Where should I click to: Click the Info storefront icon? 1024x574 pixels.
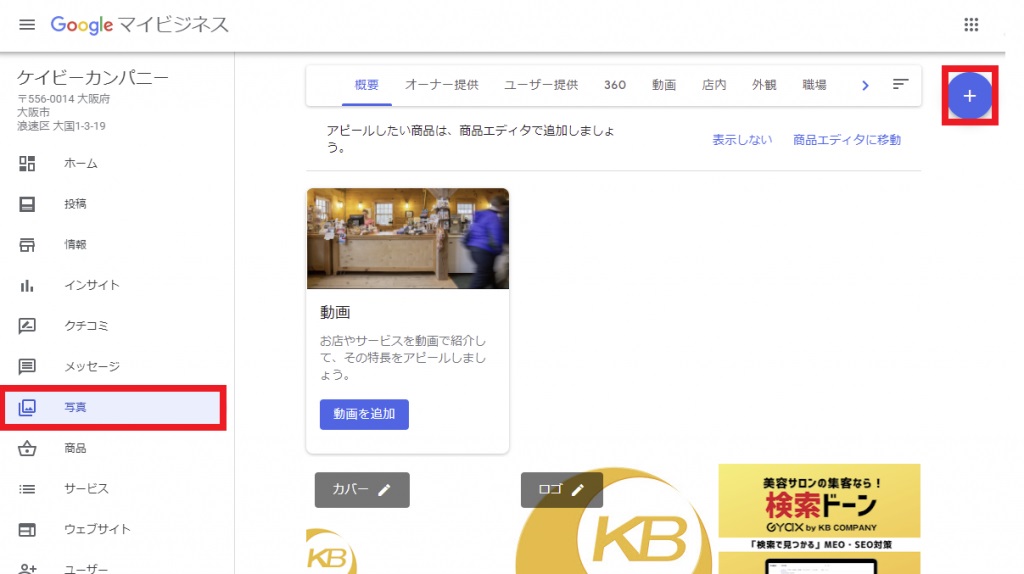click(x=27, y=245)
